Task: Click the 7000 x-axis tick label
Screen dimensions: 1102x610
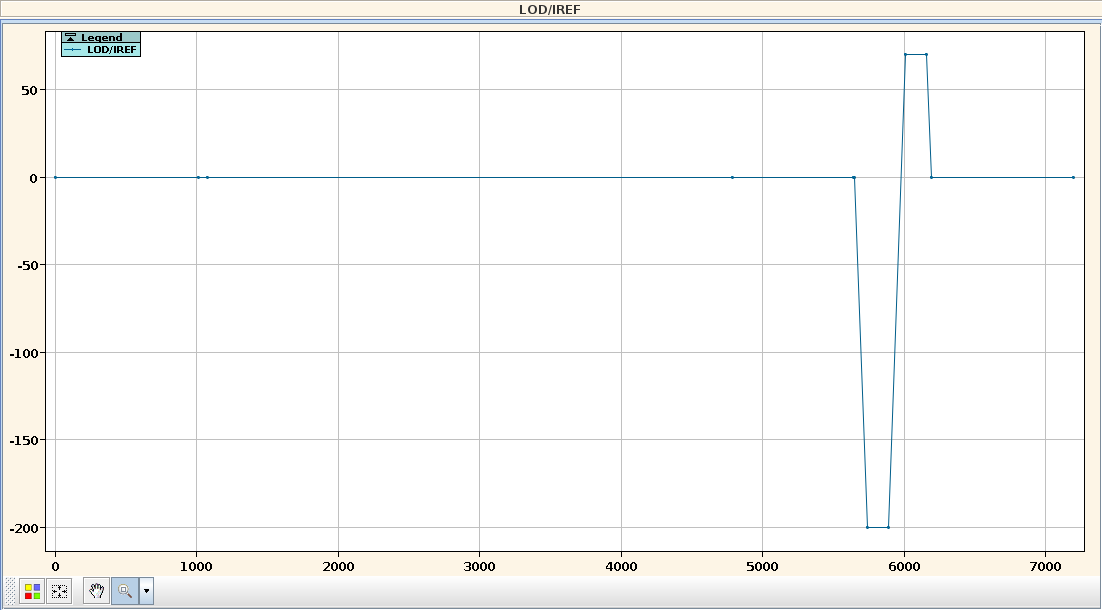Action: [x=1045, y=566]
